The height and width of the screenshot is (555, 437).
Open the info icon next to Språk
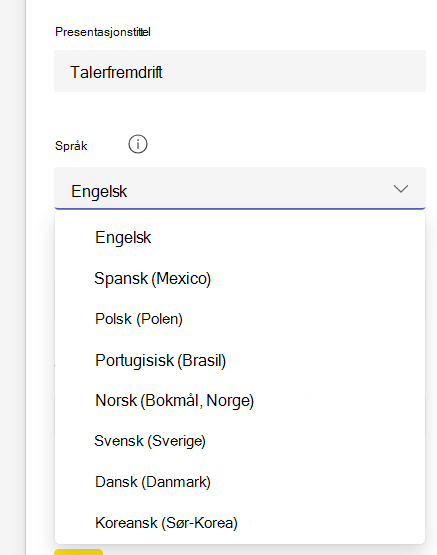tap(138, 144)
